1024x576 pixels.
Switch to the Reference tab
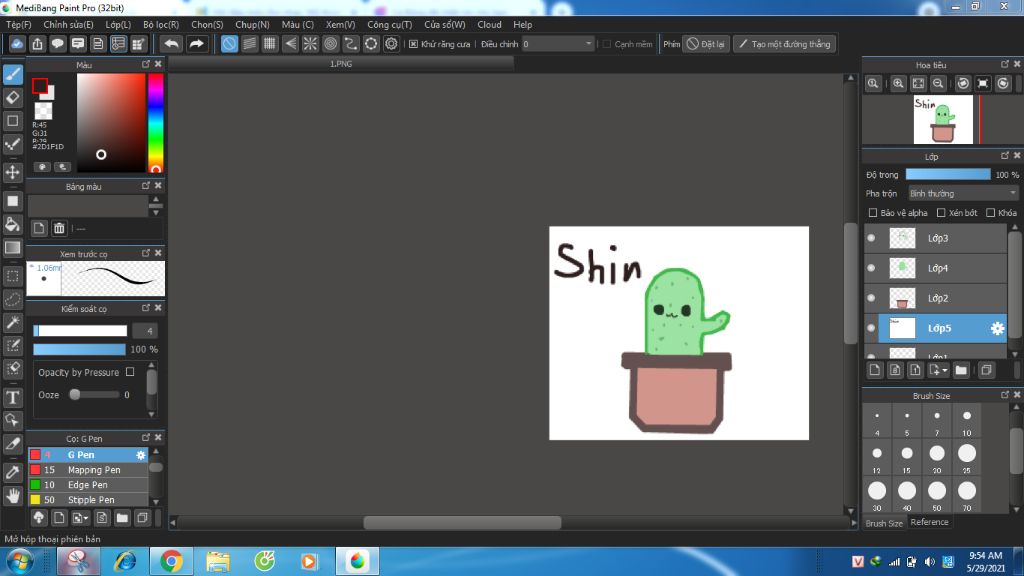tap(929, 522)
